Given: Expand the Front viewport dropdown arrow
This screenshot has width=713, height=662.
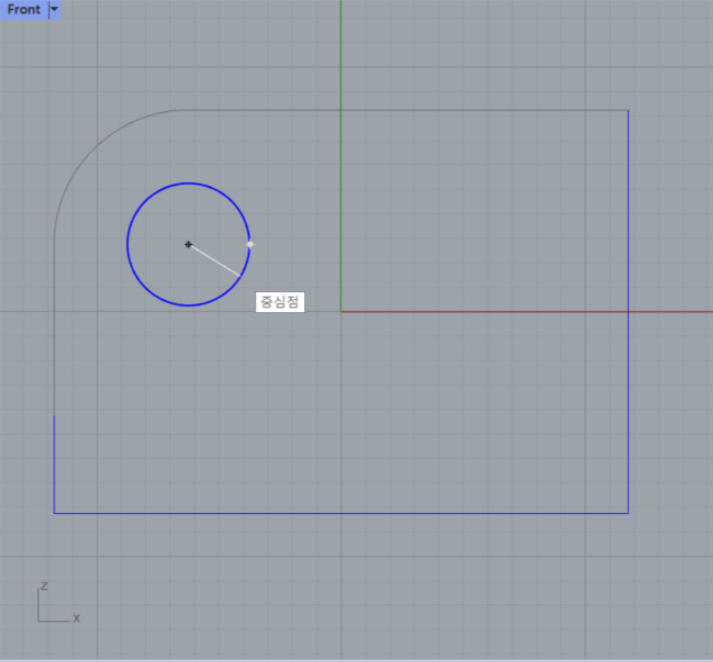Looking at the screenshot, I should click(x=54, y=10).
